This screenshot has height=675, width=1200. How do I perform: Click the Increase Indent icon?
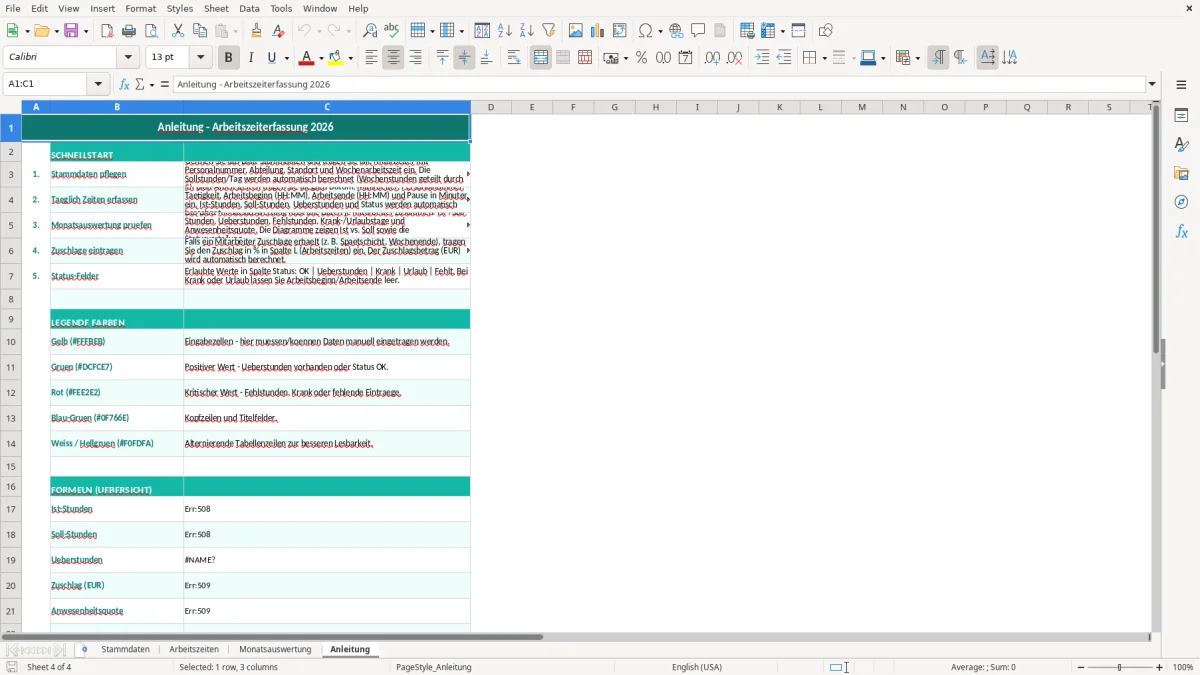pyautogui.click(x=762, y=58)
